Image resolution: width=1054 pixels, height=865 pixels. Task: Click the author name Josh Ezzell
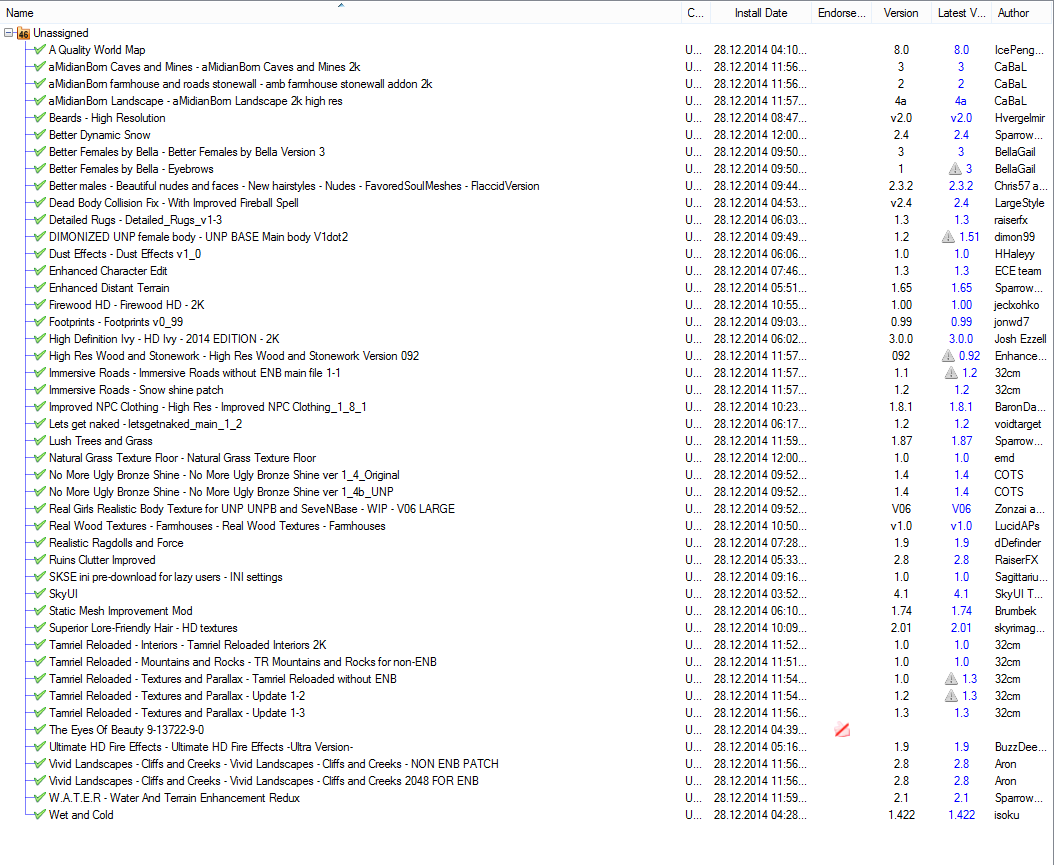click(1020, 339)
